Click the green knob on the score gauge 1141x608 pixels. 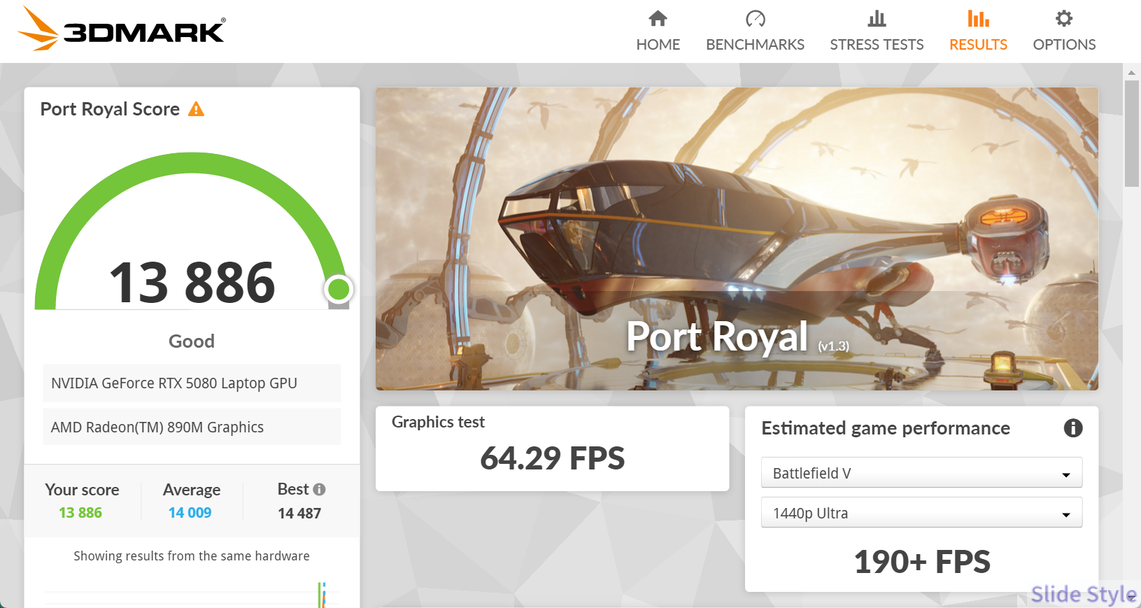[x=338, y=290]
